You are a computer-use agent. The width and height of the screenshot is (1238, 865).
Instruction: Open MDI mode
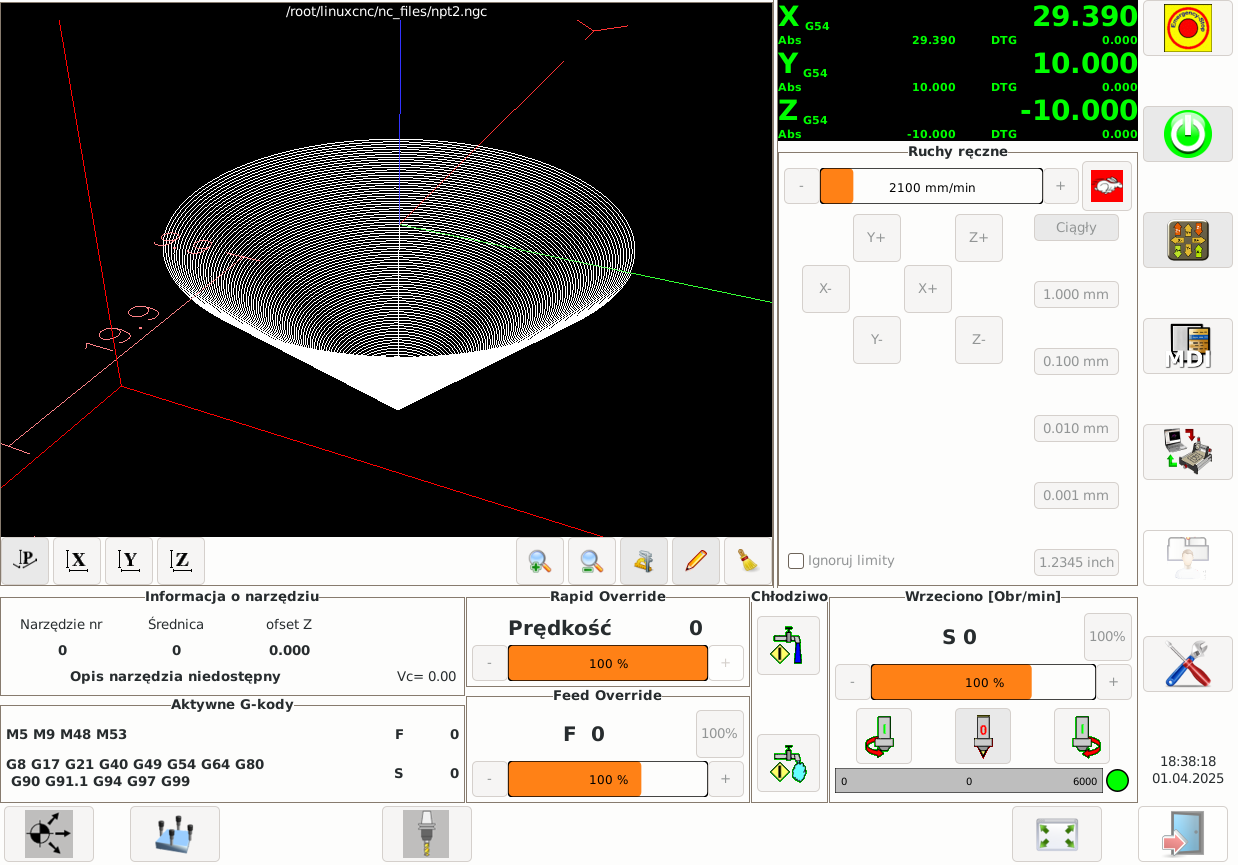[x=1187, y=346]
